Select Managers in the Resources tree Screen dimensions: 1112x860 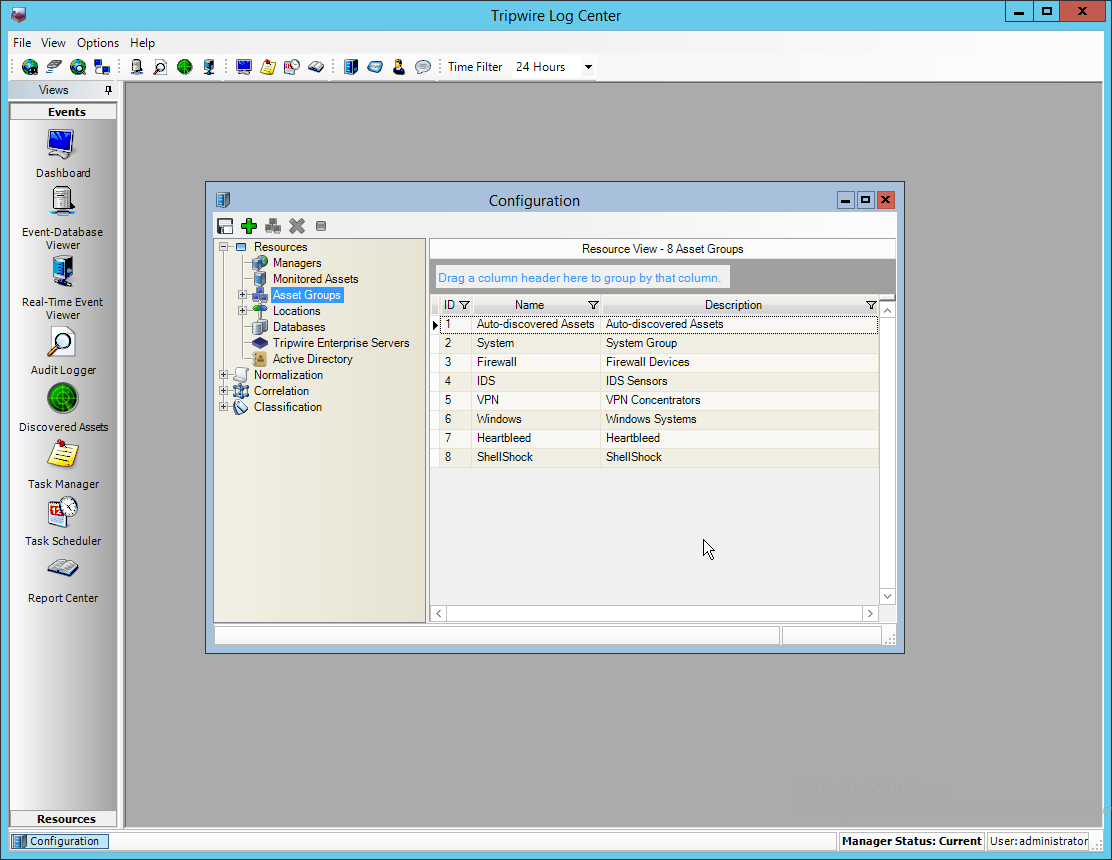pos(297,263)
